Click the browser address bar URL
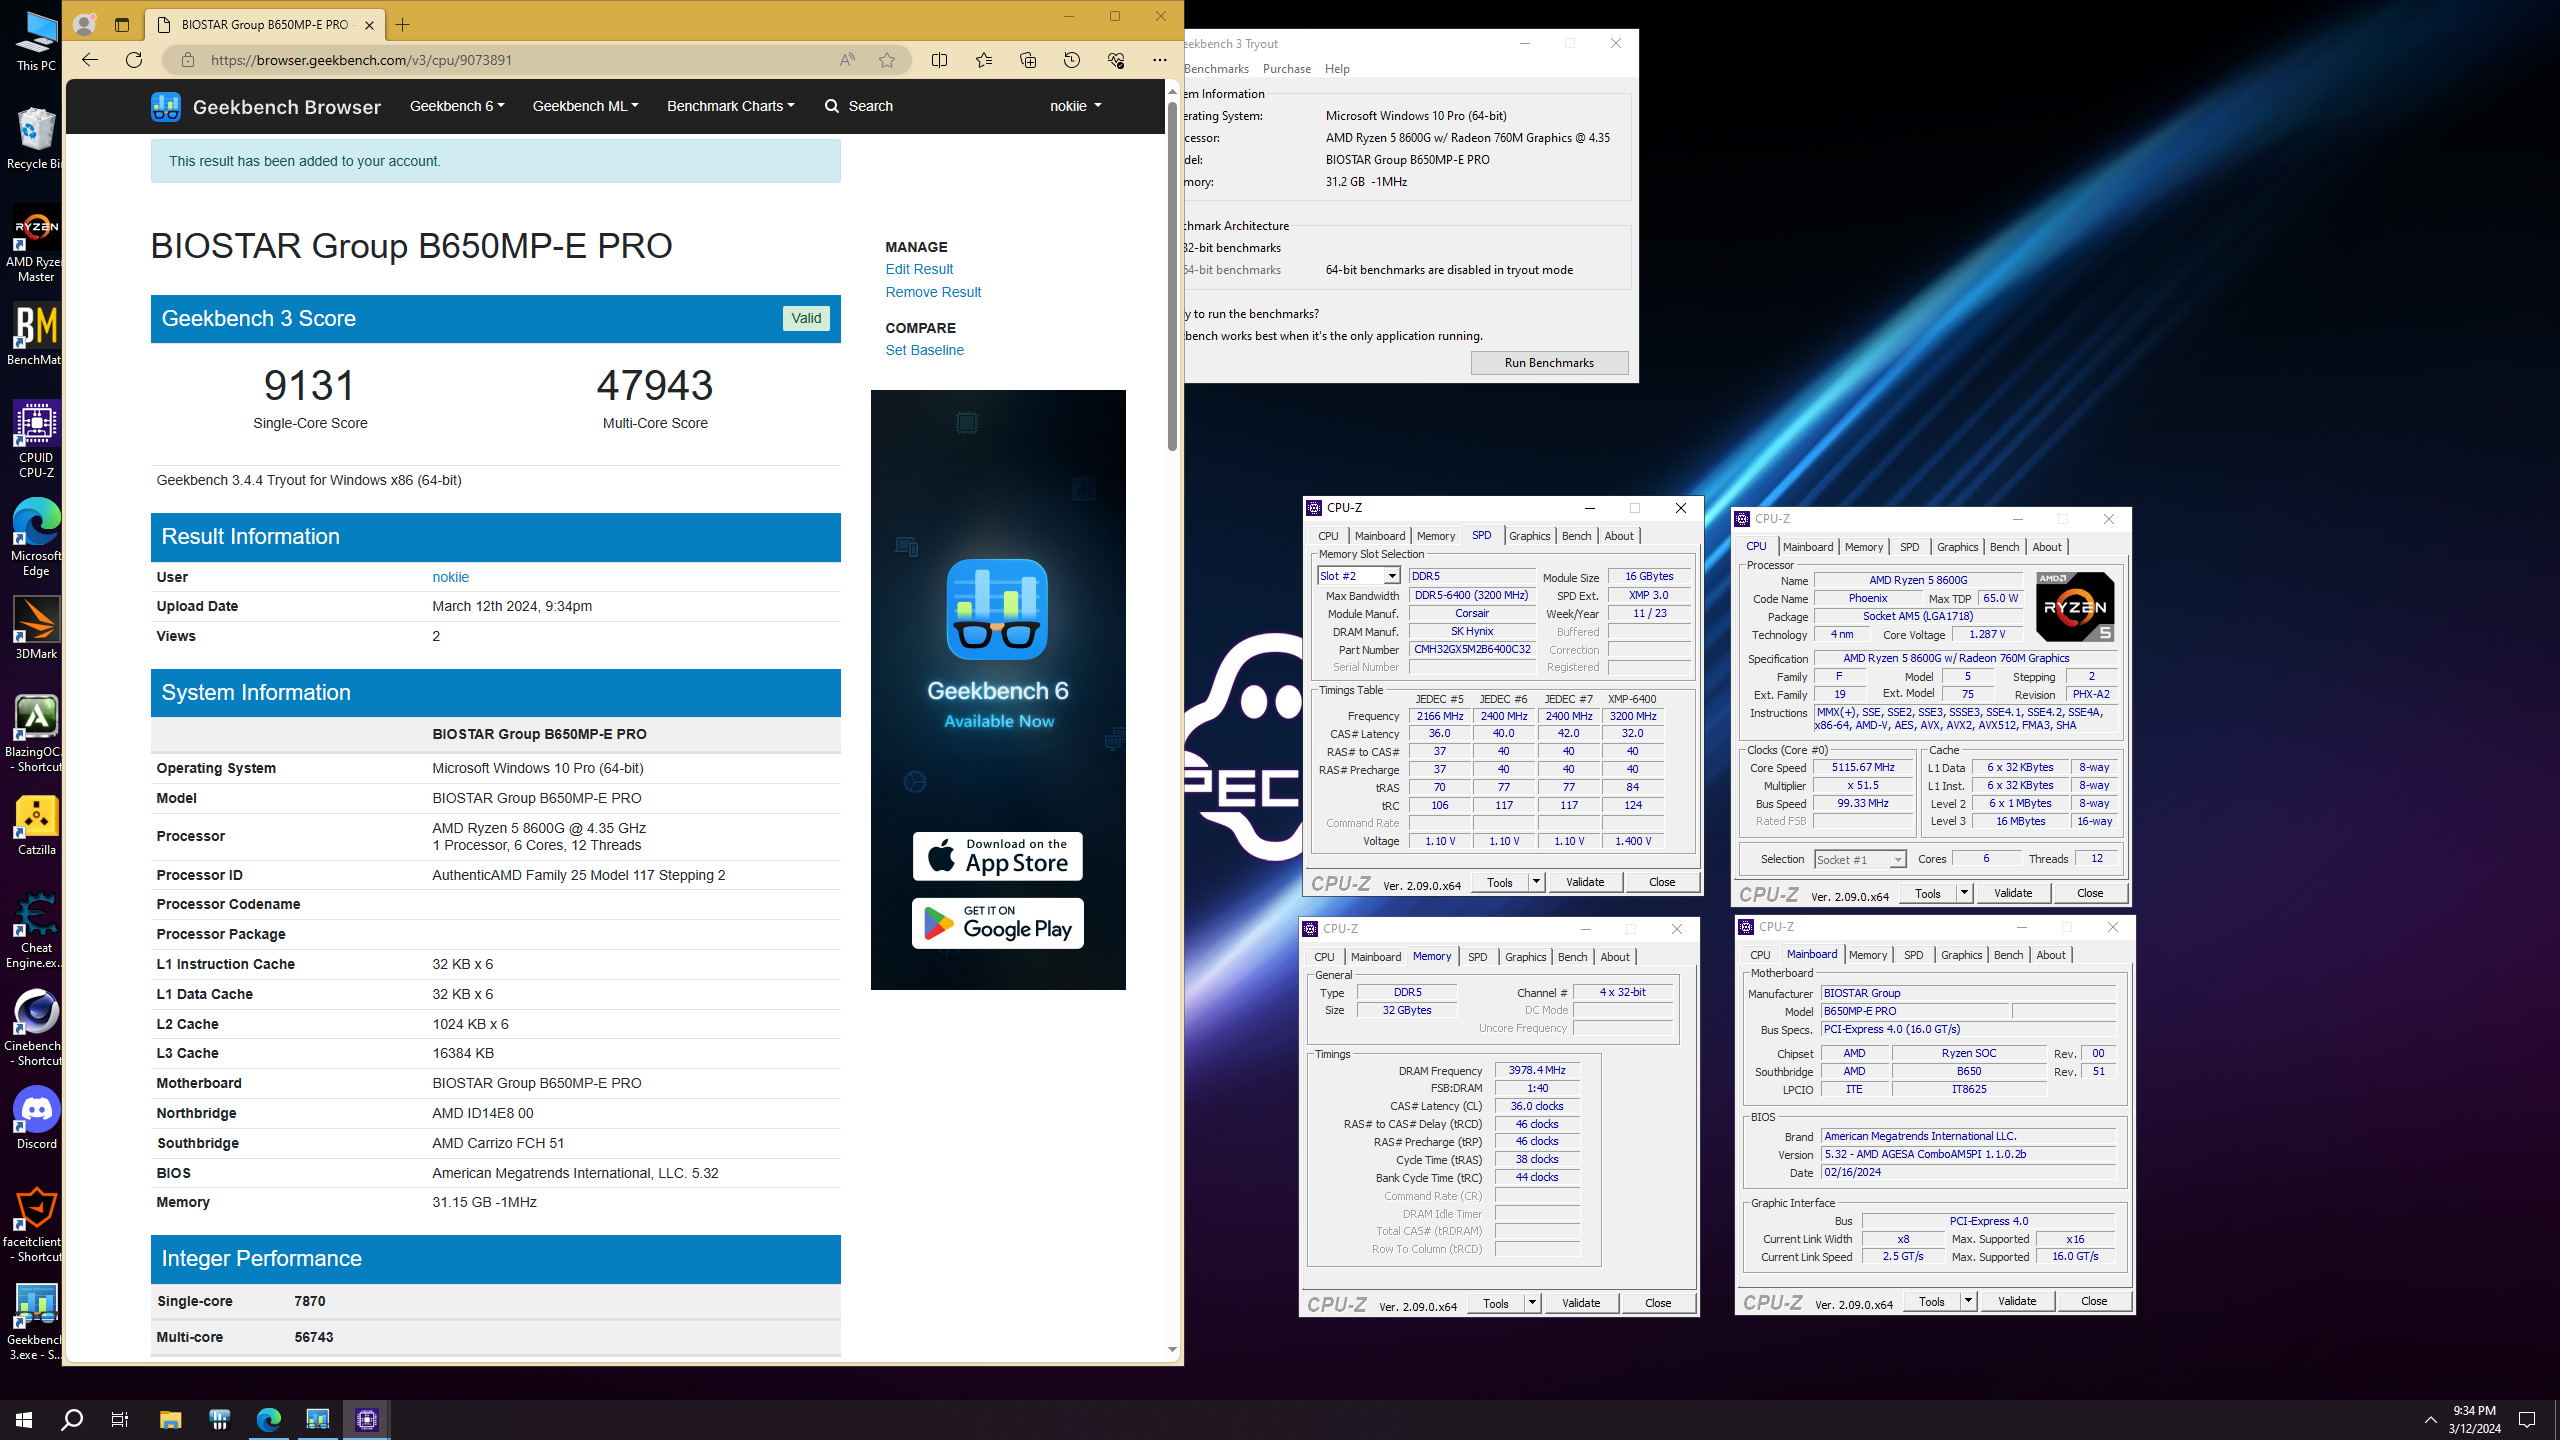 (361, 60)
